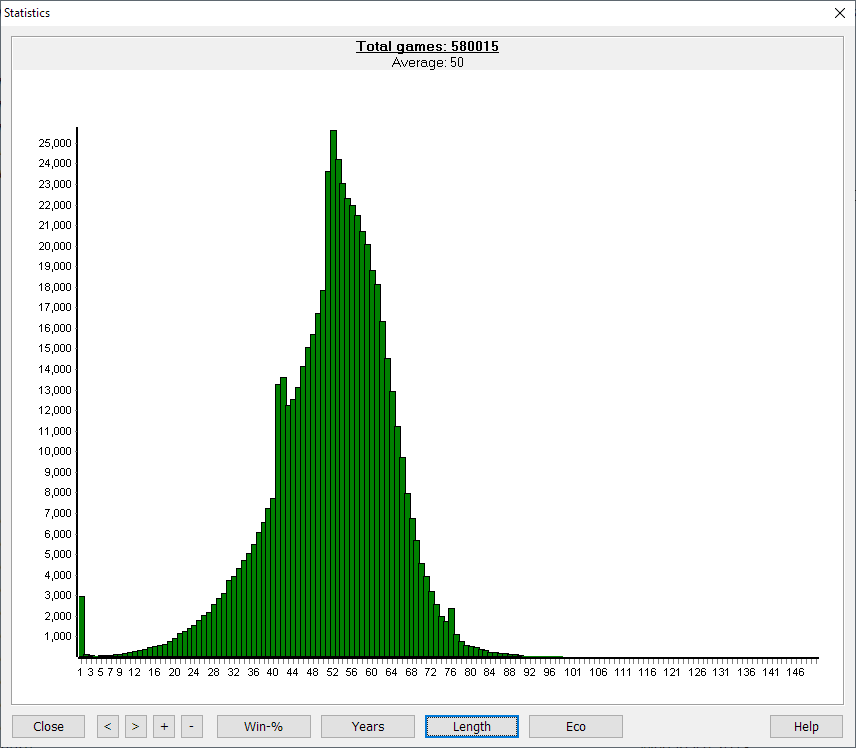Click the 7,000 y-axis label
This screenshot has width=856, height=748.
pos(58,513)
